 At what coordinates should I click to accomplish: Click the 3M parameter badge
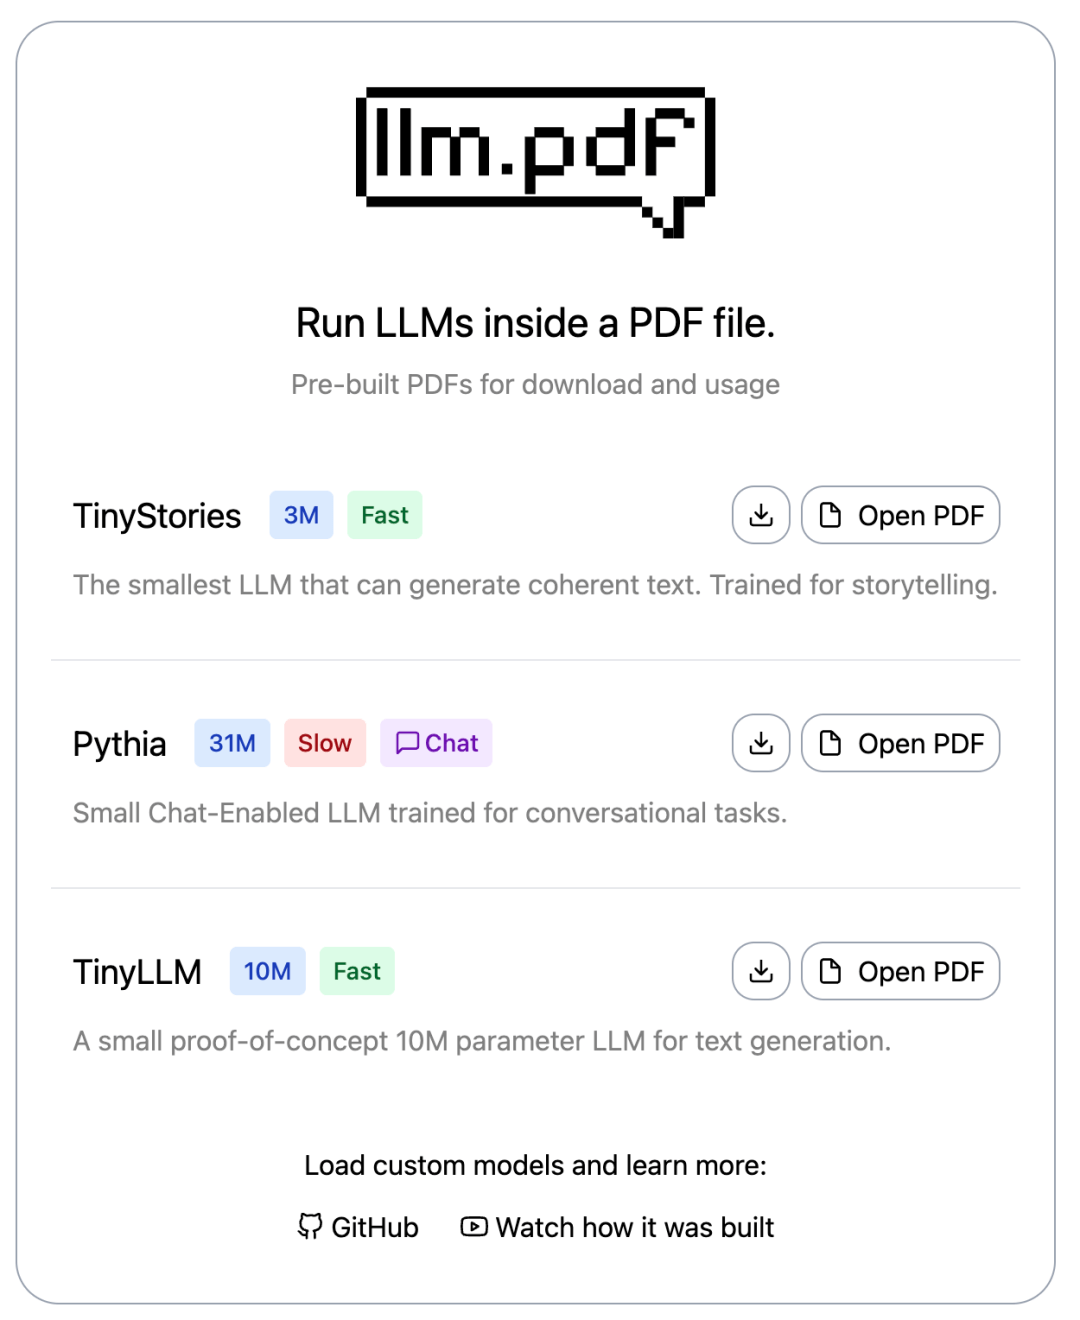[x=301, y=515]
